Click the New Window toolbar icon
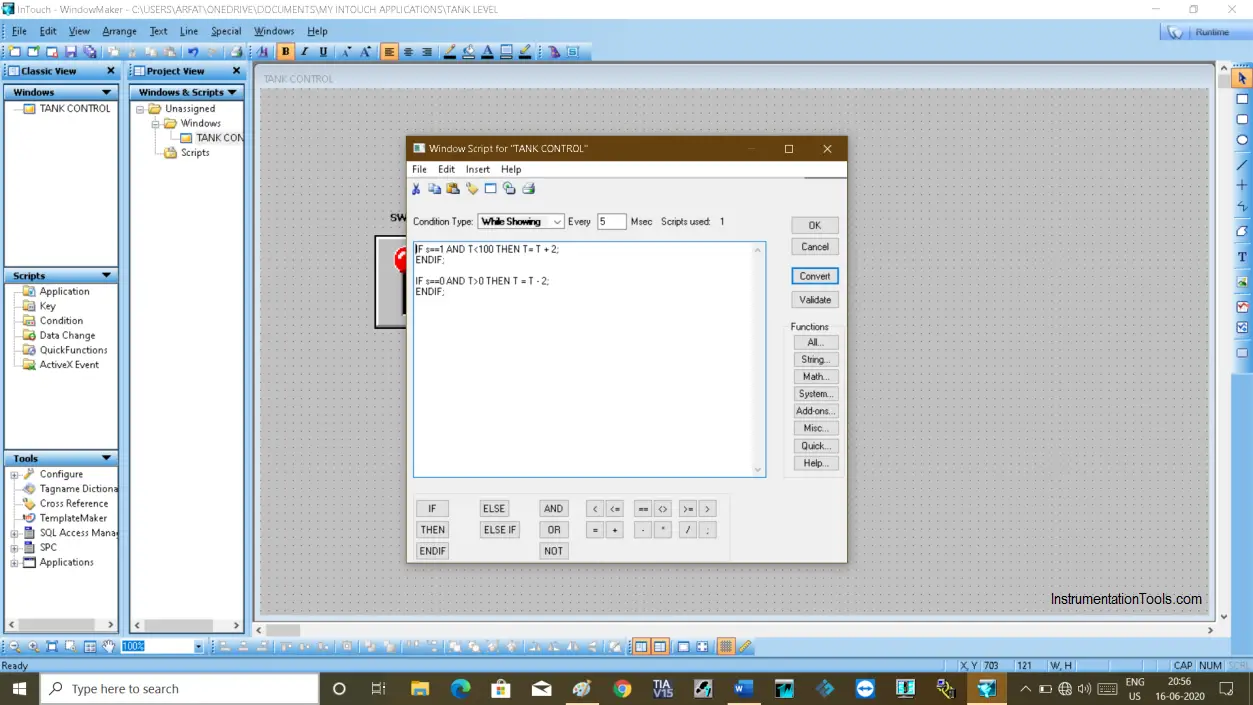The height and width of the screenshot is (705, 1253). (x=14, y=52)
